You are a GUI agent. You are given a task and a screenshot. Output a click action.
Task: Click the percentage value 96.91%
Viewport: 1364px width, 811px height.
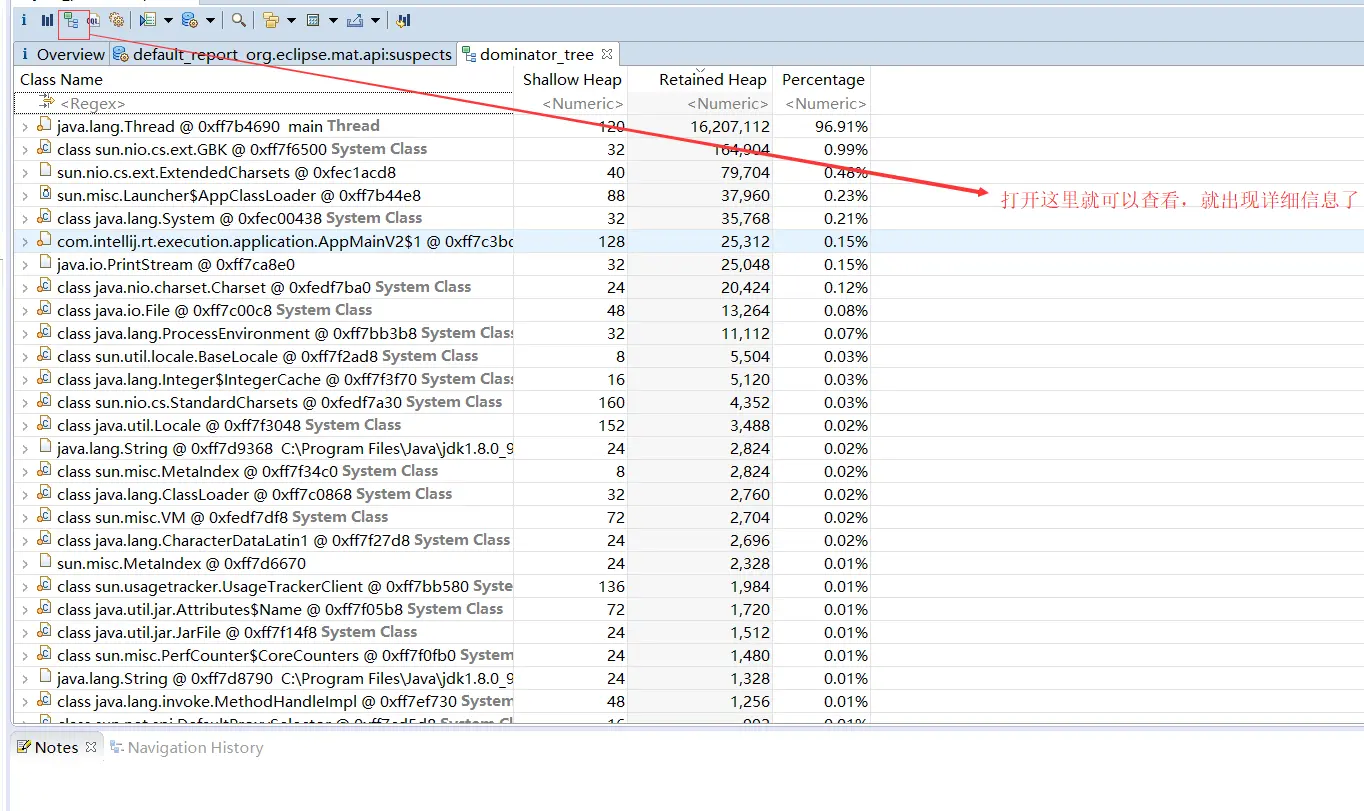(840, 127)
